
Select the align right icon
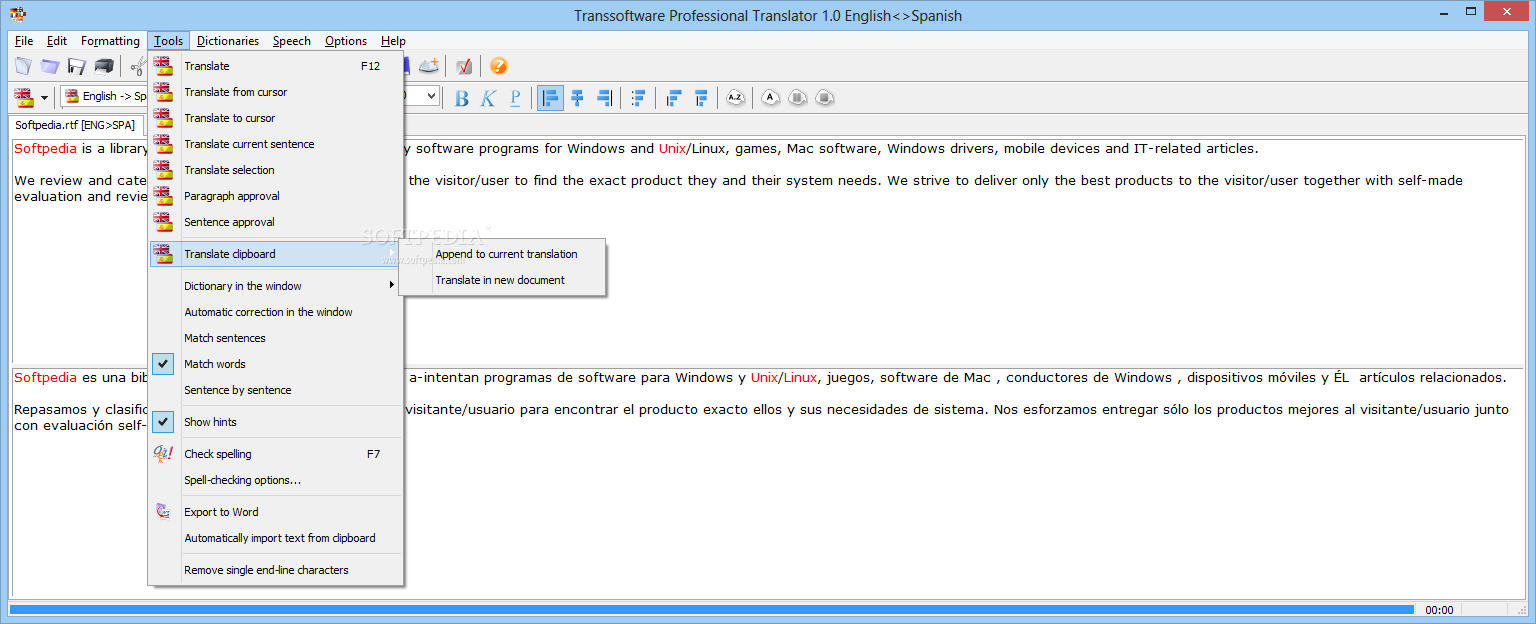click(604, 97)
